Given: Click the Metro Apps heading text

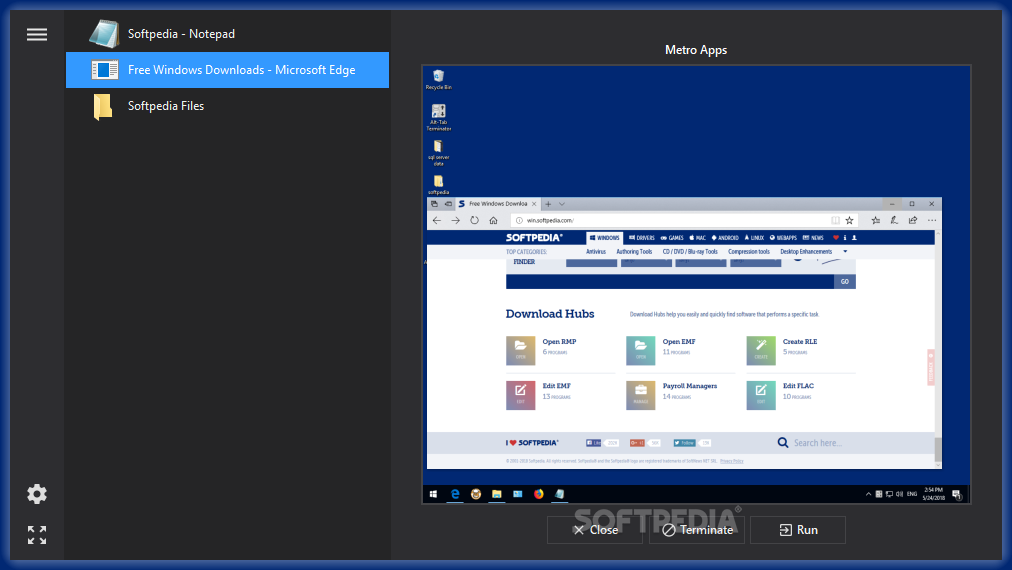Looking at the screenshot, I should coord(696,50).
